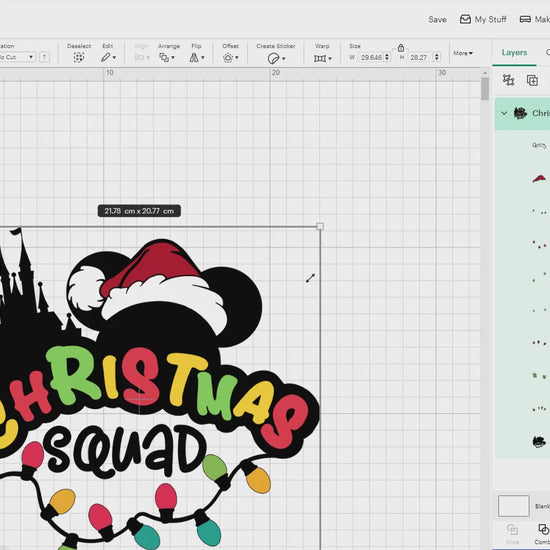Click the canvas vertical scrollbar thumb
The image size is (550, 550).
(485, 89)
